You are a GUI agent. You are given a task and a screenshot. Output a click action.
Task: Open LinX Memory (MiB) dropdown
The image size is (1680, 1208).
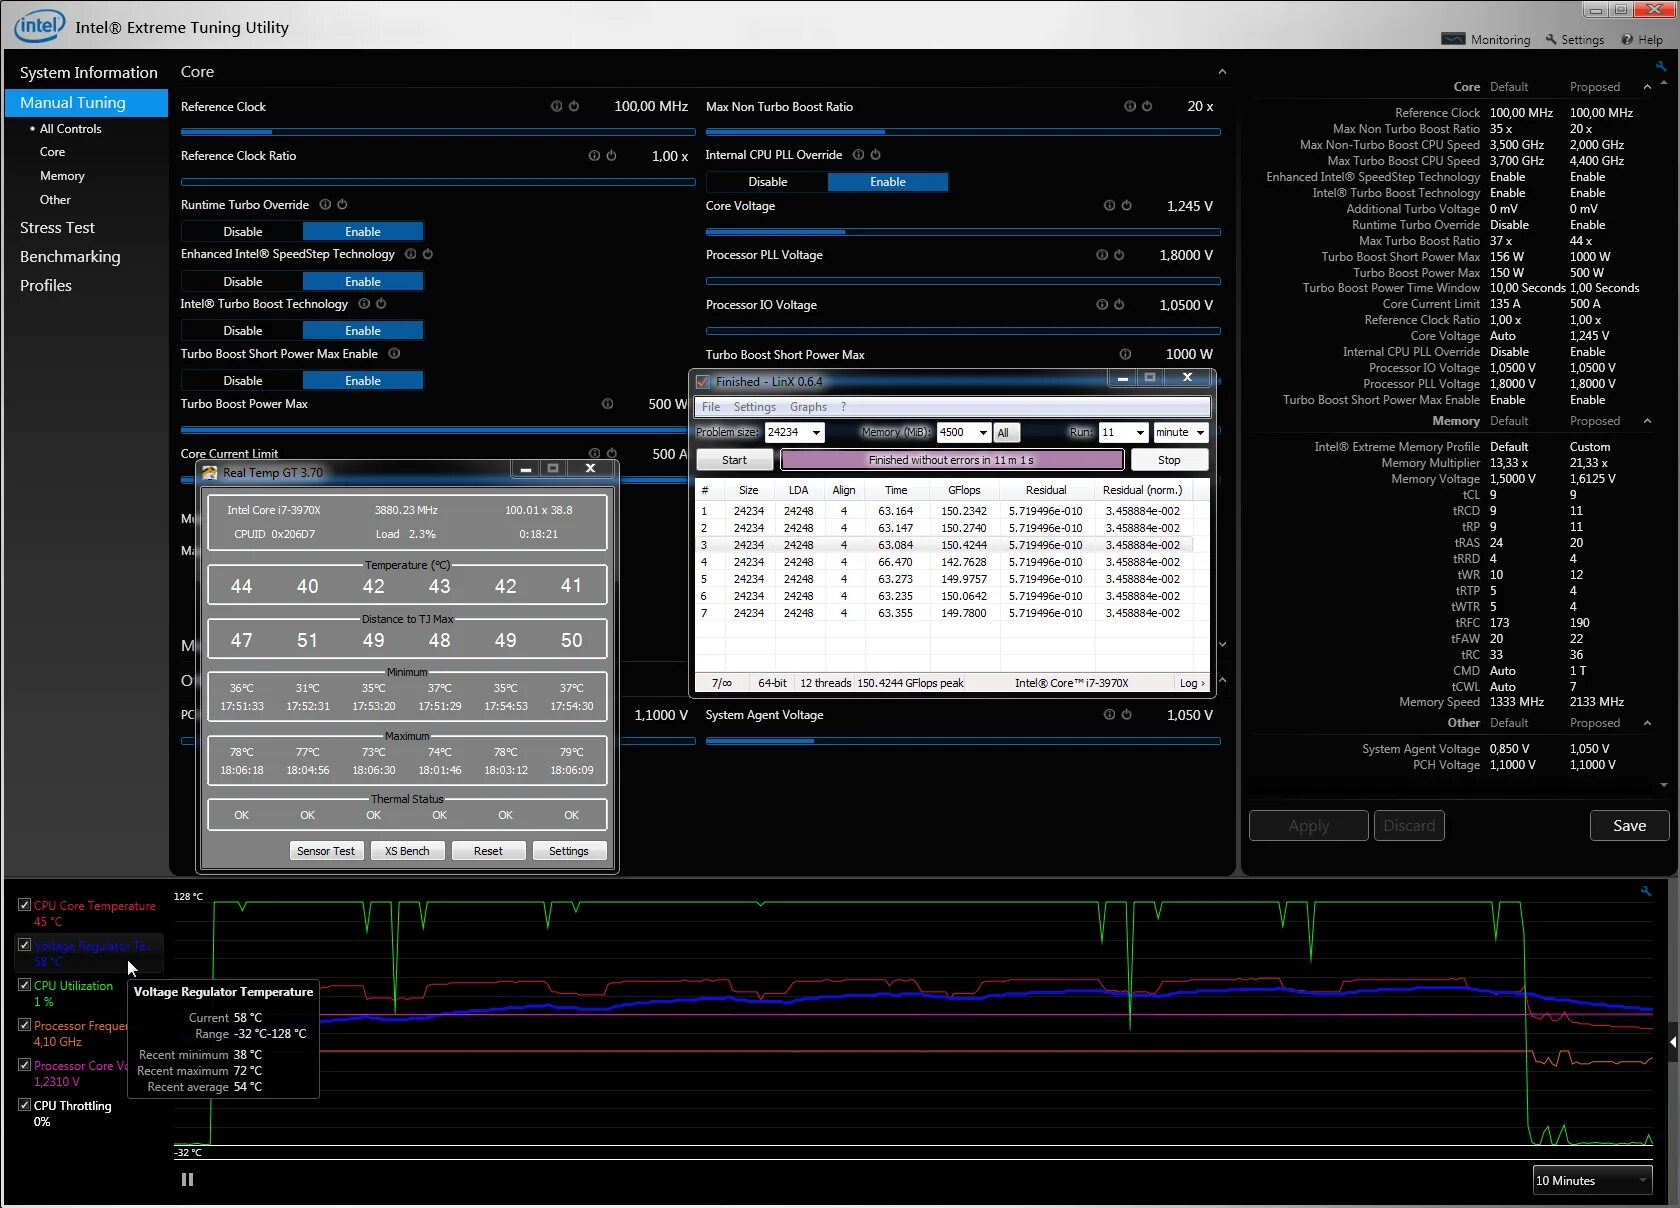pos(983,433)
